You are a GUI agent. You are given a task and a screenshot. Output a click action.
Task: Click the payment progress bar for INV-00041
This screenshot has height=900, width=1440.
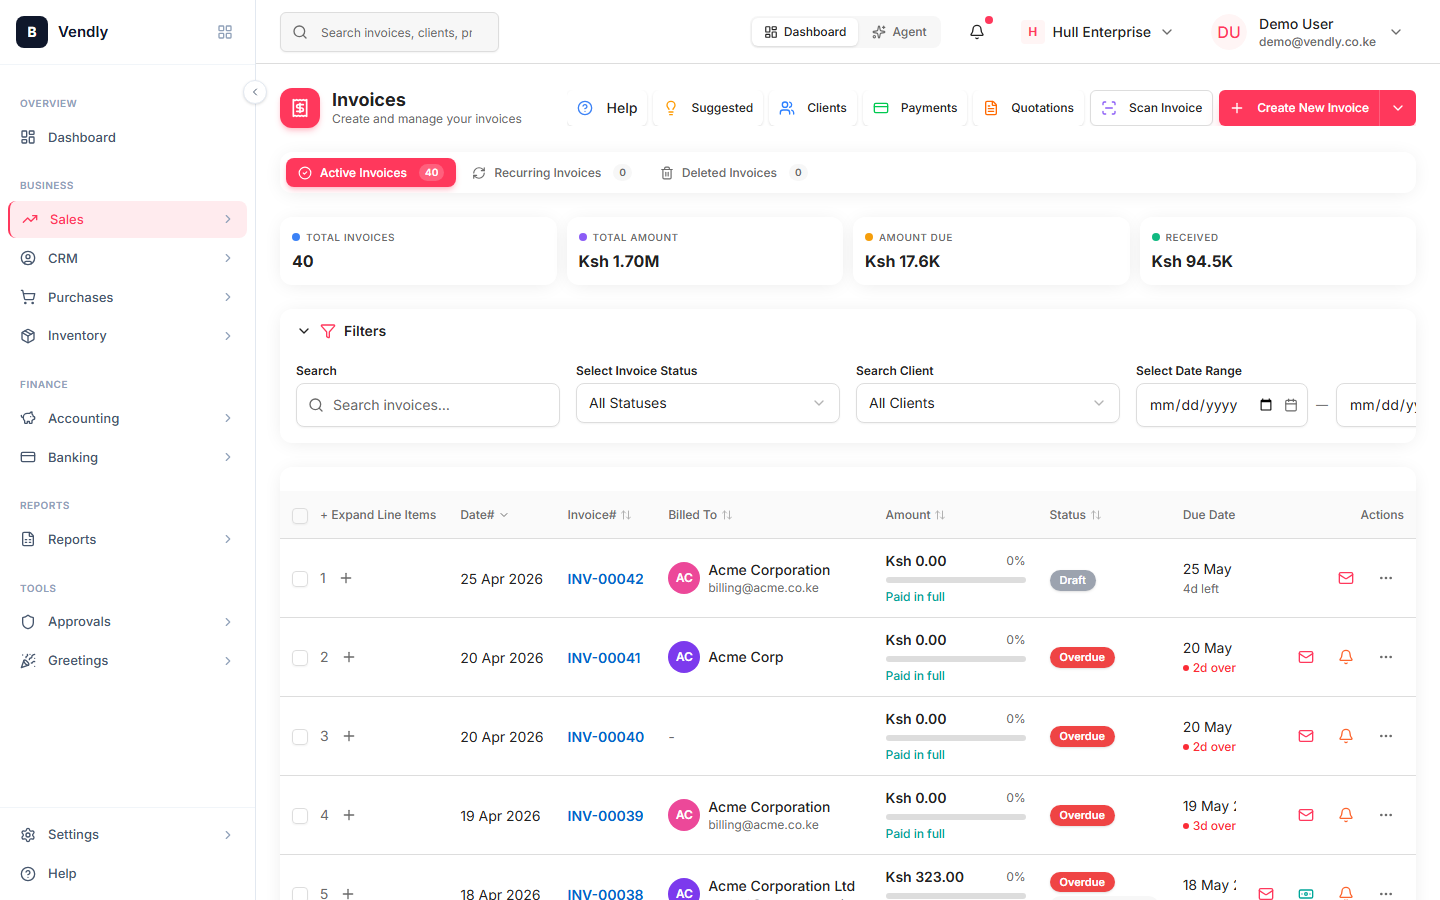coord(955,659)
